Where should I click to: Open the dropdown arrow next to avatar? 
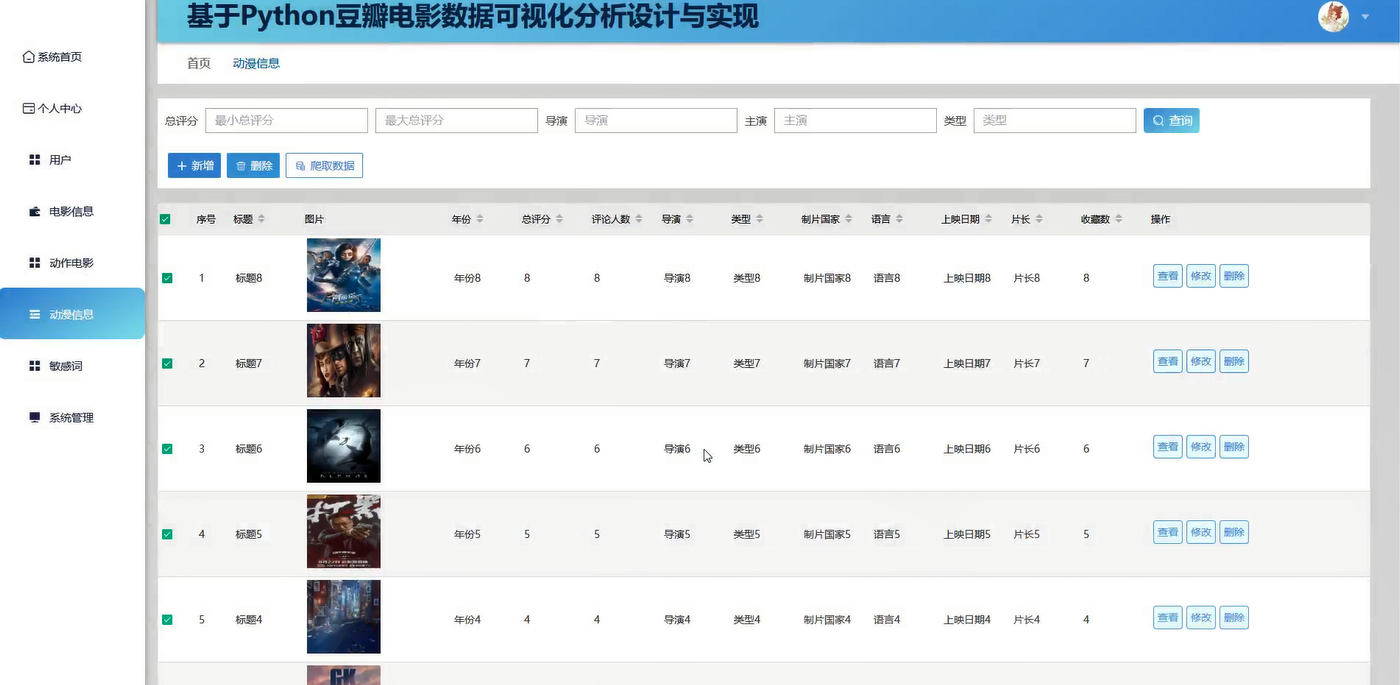pos(1365,18)
